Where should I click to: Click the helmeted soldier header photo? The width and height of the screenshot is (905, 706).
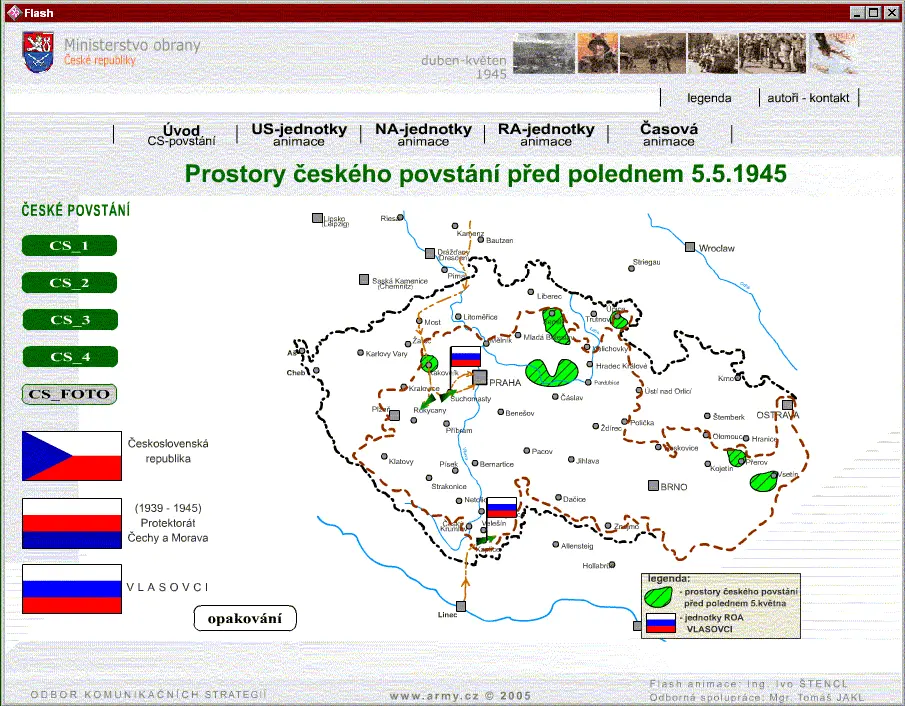click(x=597, y=53)
